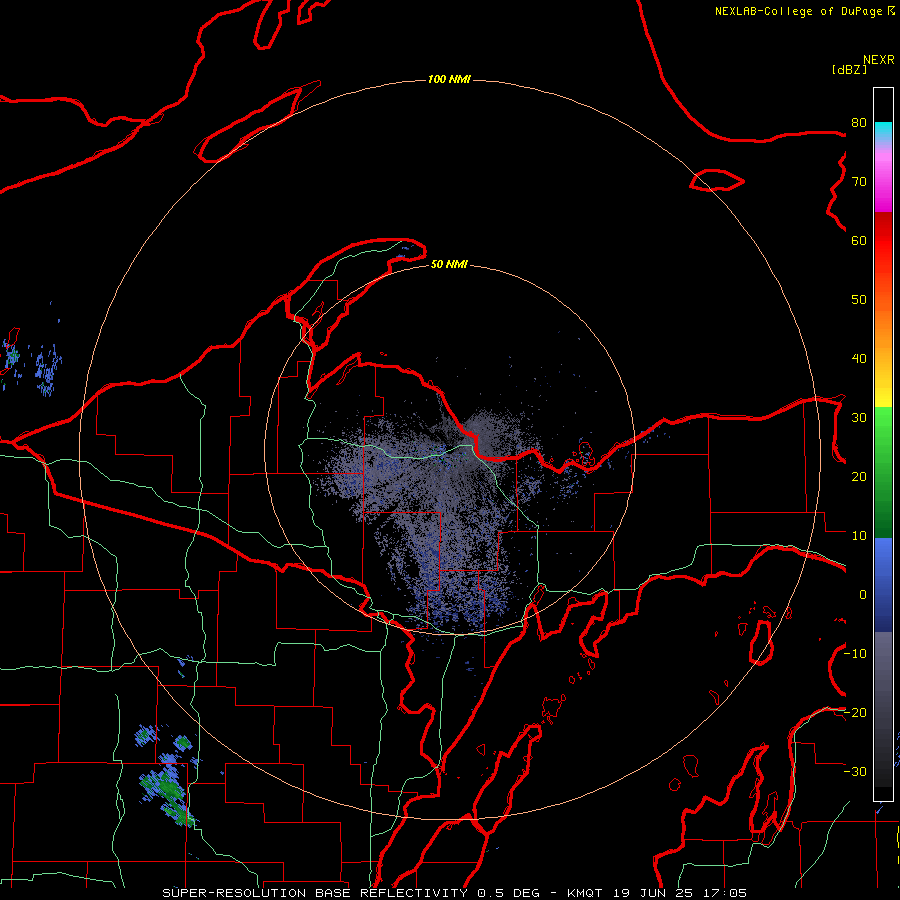
Task: Click the 70 value on dBZ scale
Action: pos(859,182)
